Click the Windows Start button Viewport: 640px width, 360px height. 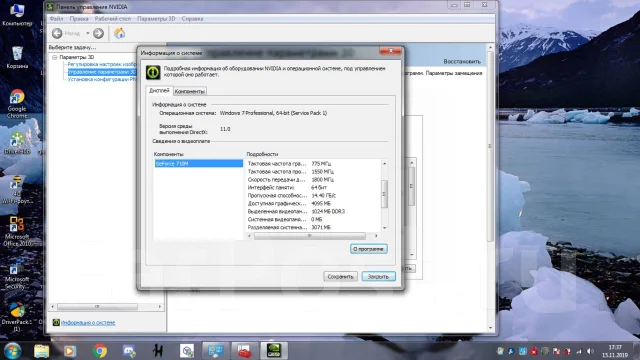point(12,351)
